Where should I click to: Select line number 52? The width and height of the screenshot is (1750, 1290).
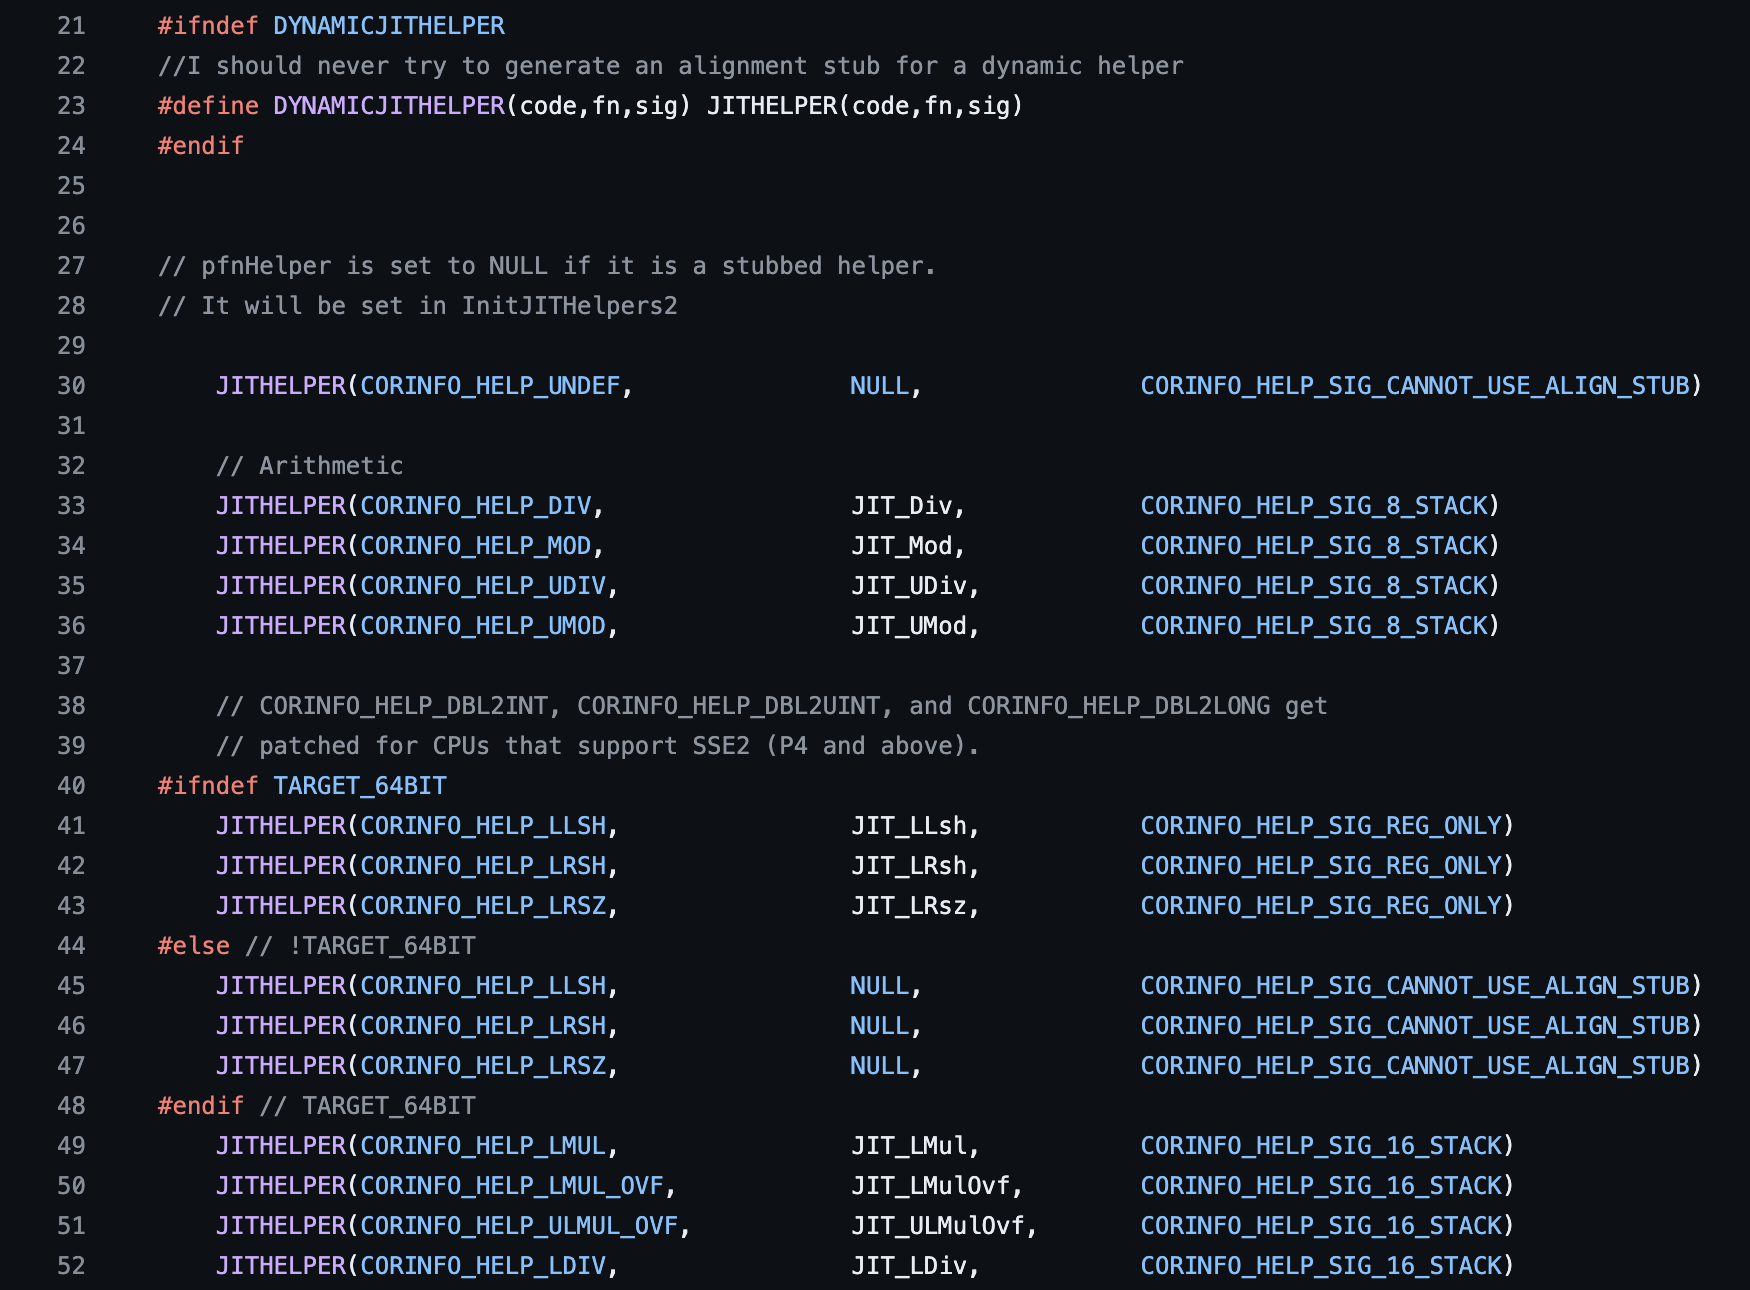click(71, 1266)
